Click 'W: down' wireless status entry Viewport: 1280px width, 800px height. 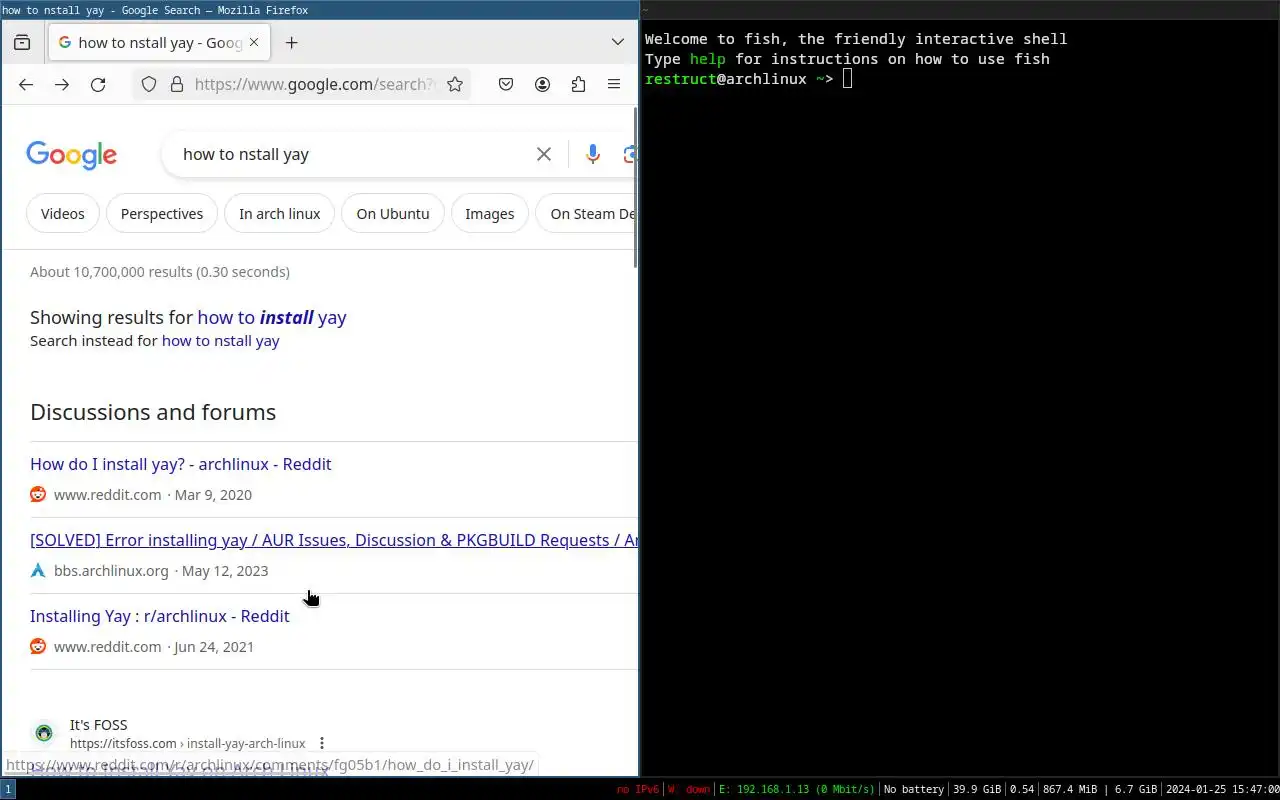tap(689, 790)
